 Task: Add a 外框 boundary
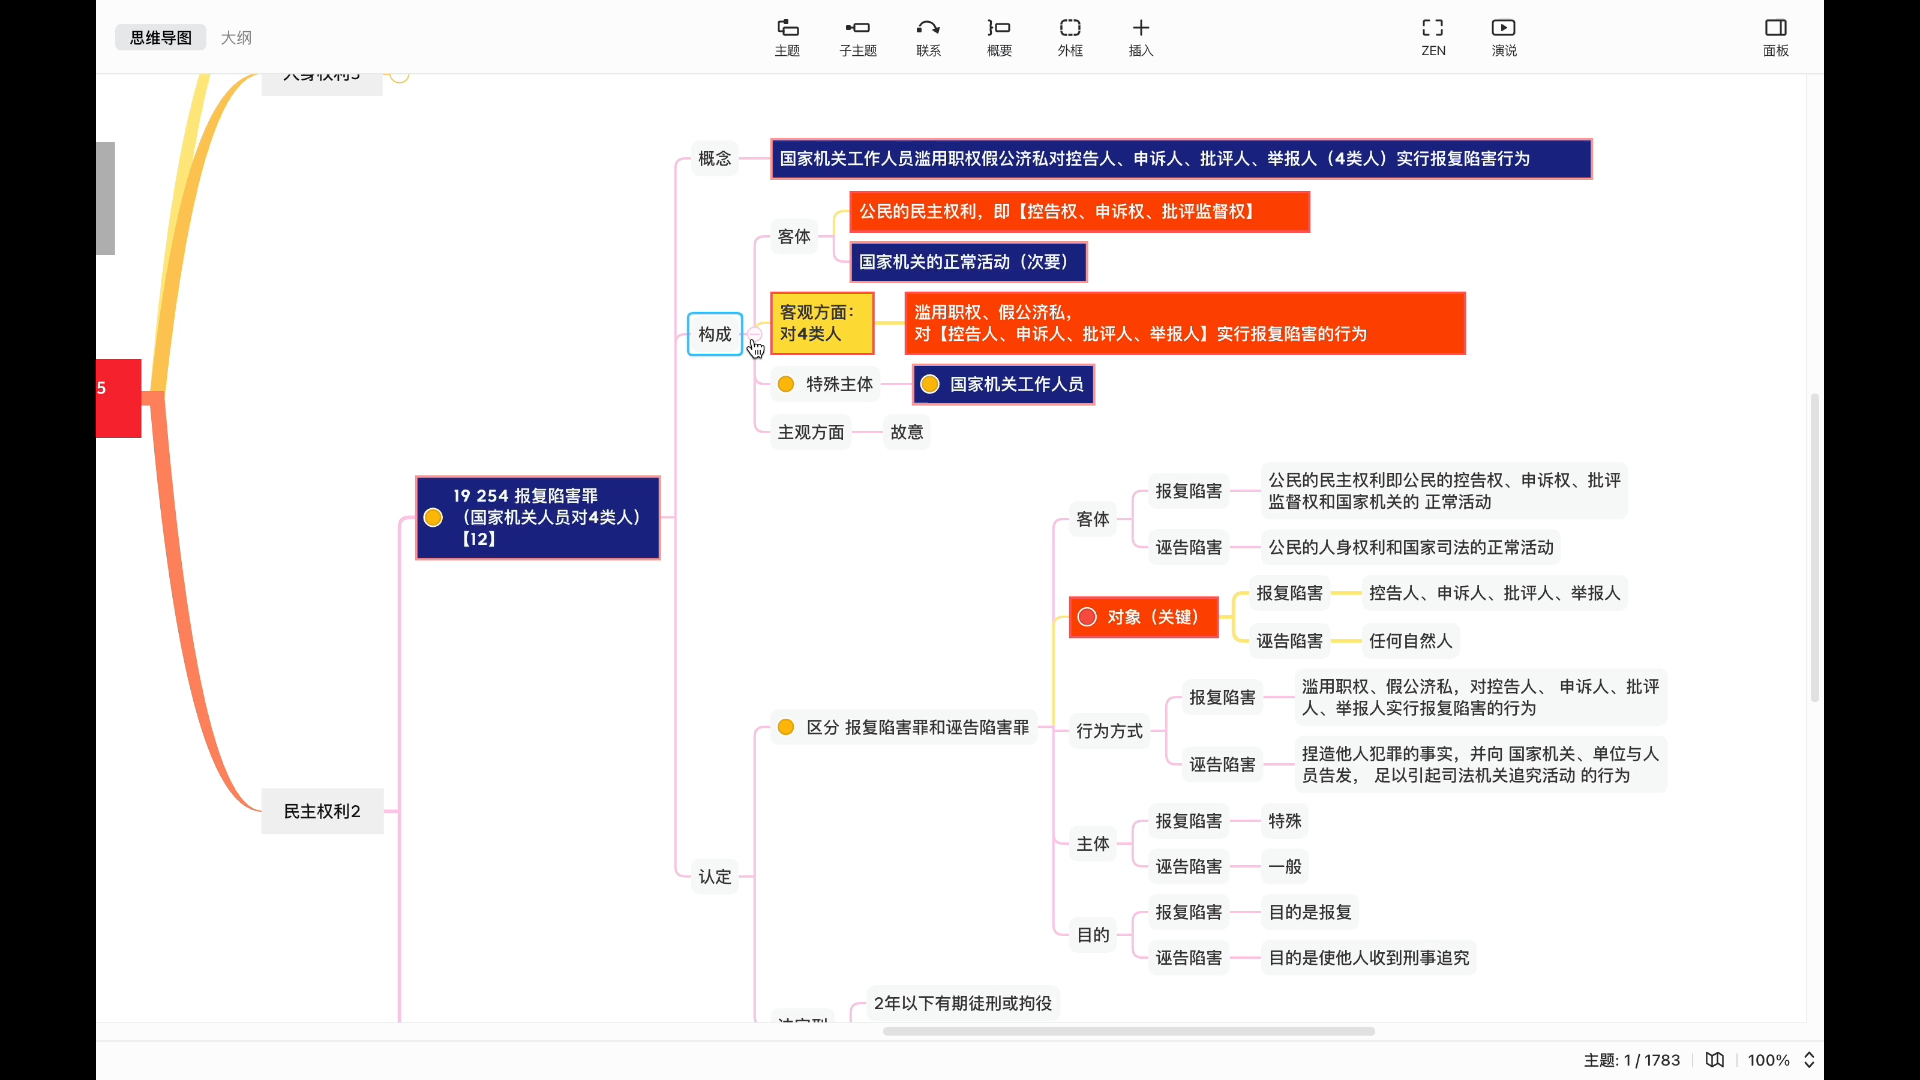click(1070, 37)
